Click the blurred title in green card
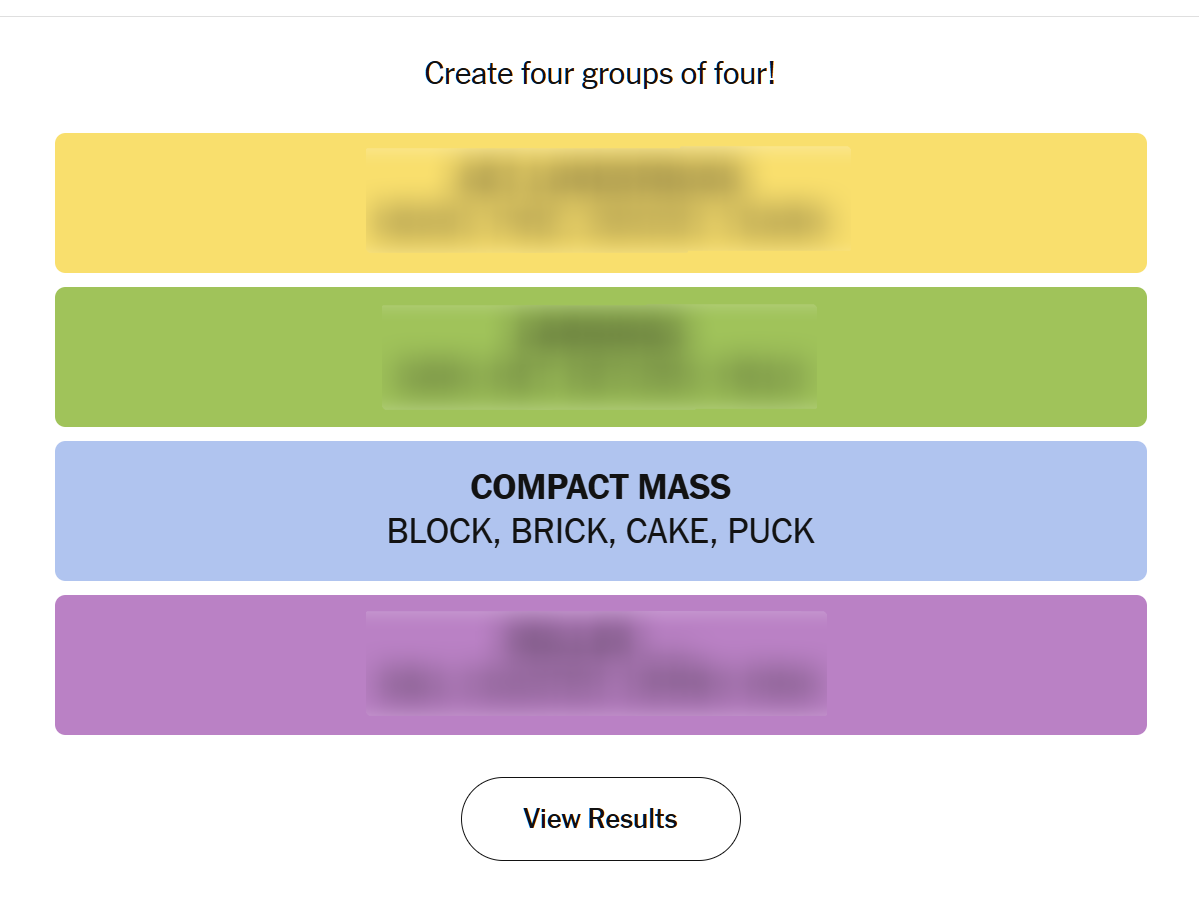This screenshot has width=1199, height=921. [600, 331]
